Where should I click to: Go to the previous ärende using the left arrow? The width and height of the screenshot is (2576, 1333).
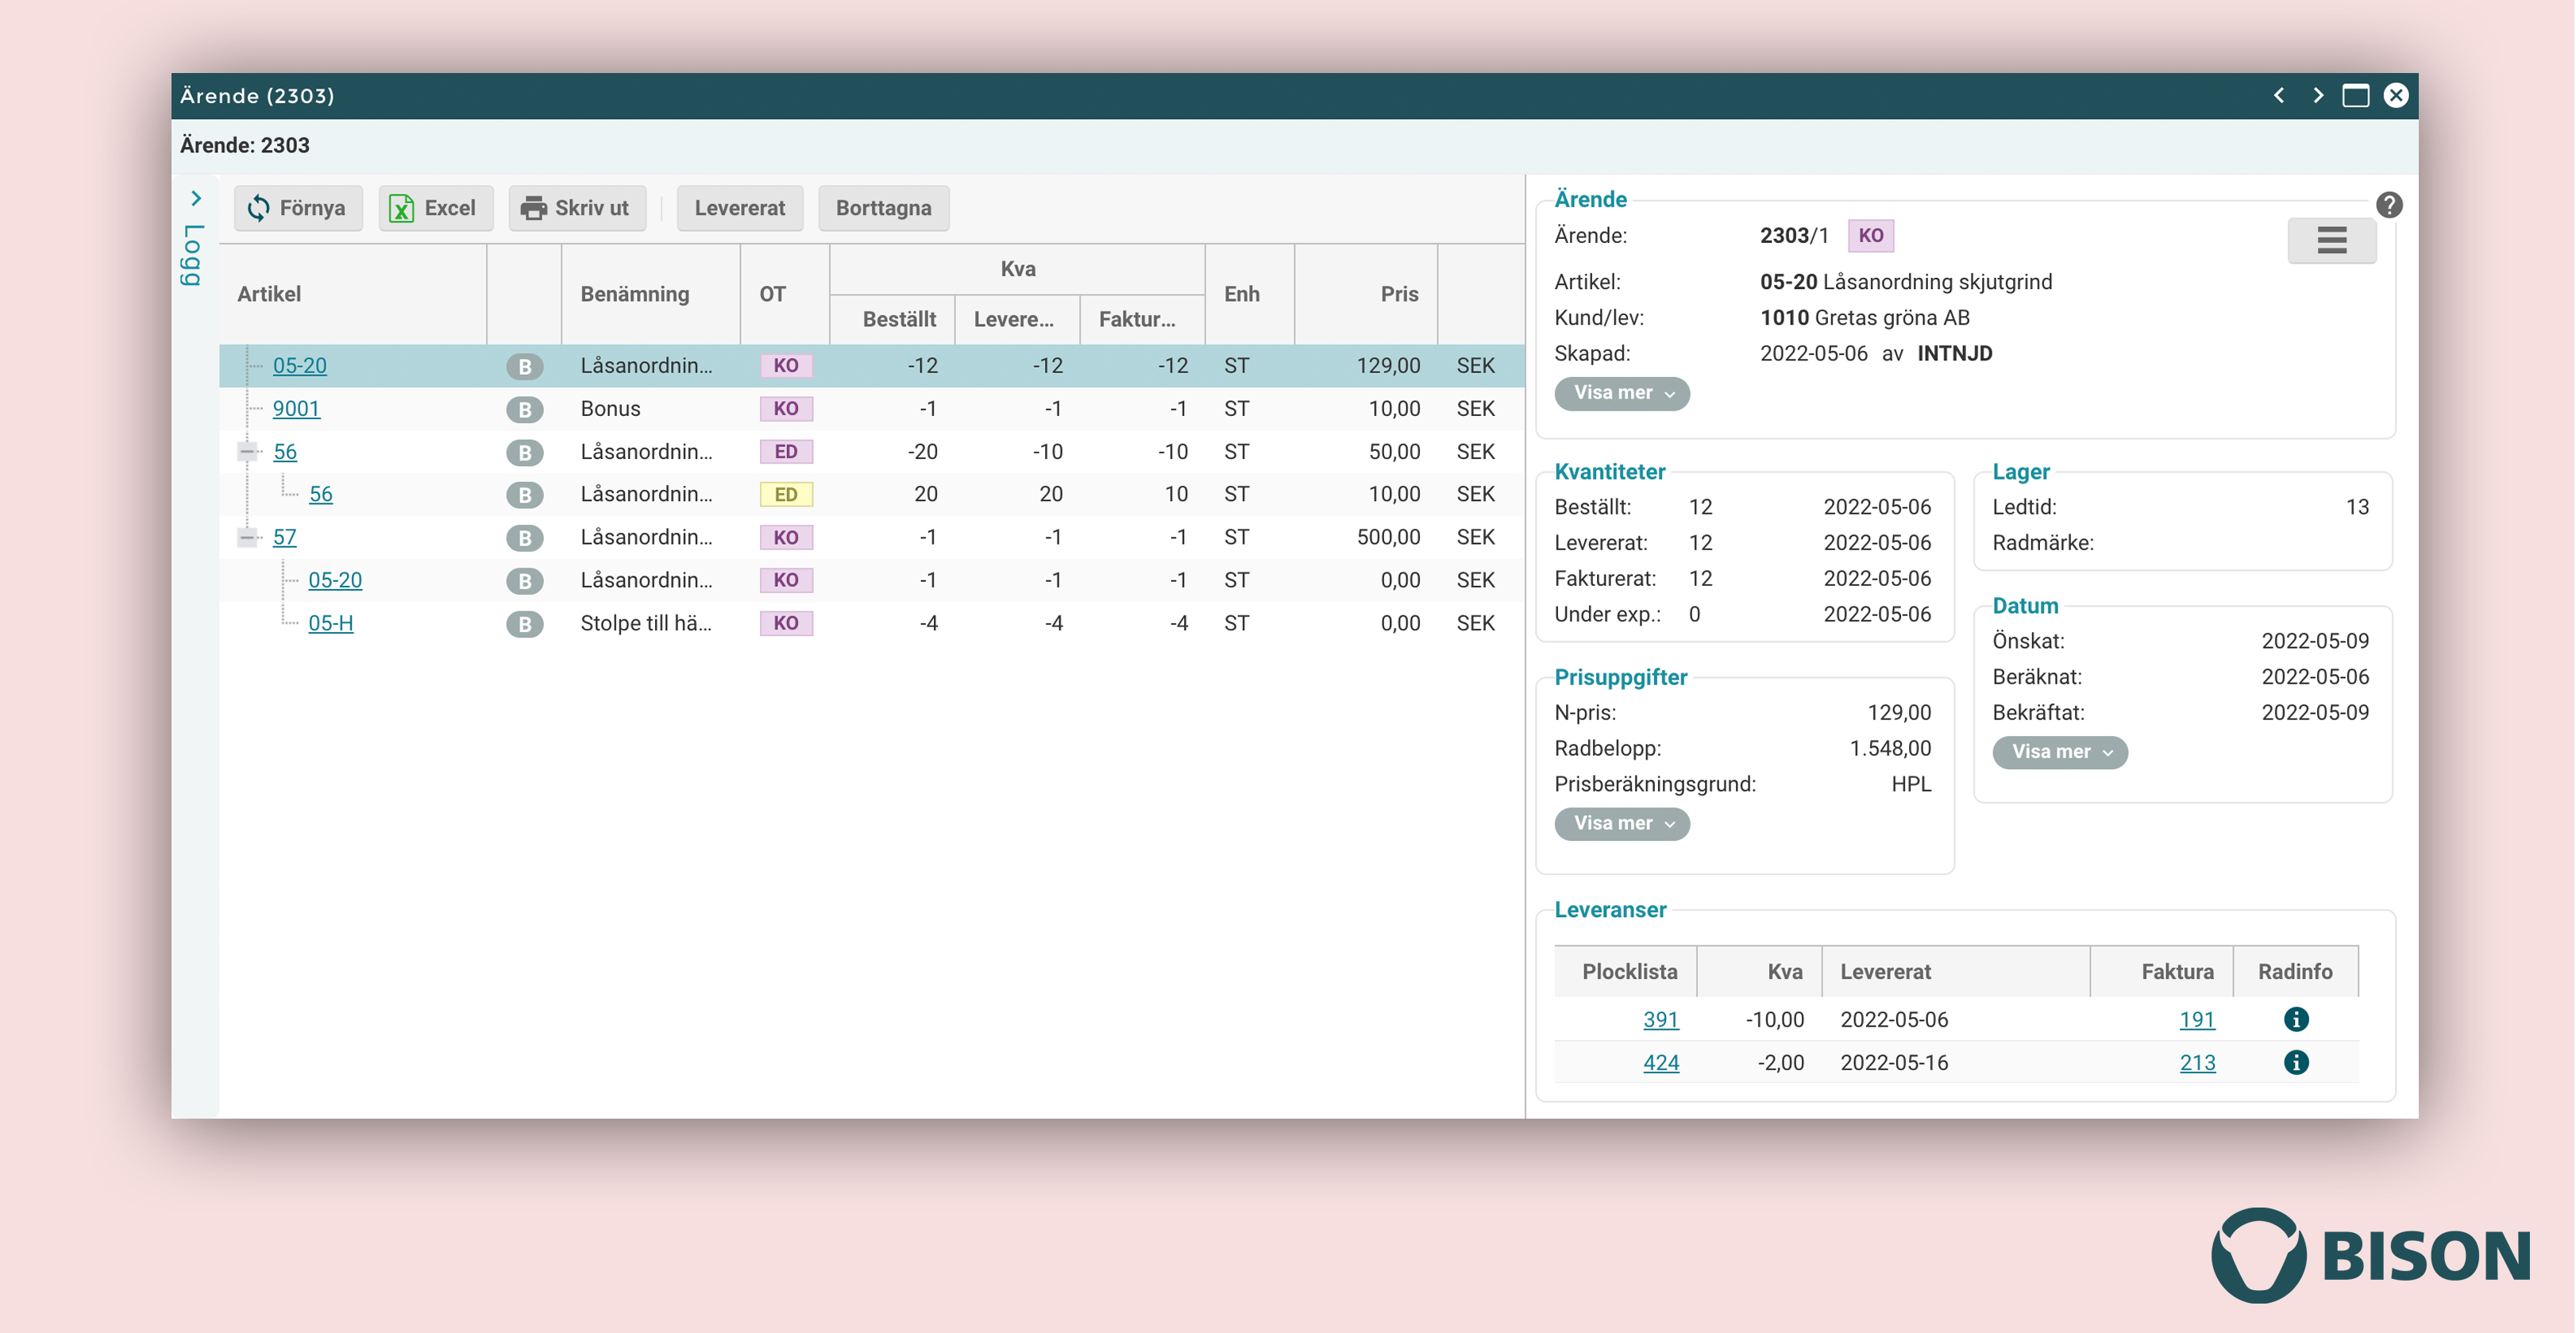pos(2279,96)
